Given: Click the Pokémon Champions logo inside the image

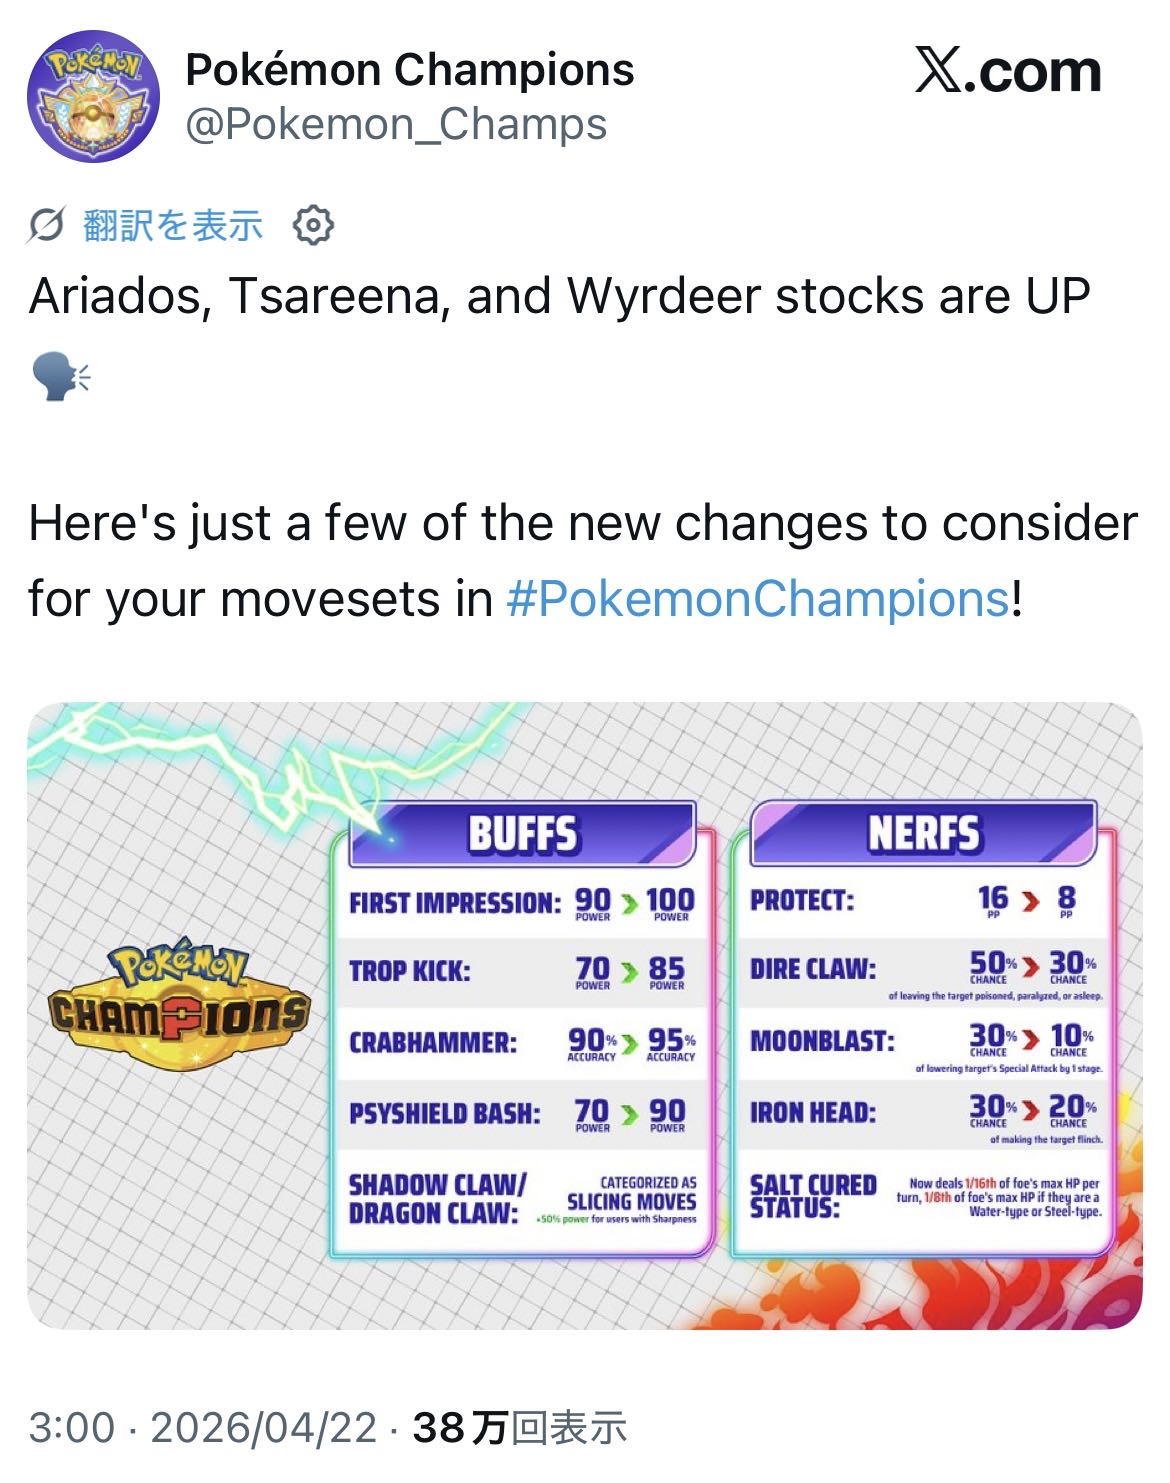Looking at the screenshot, I should [x=180, y=1005].
